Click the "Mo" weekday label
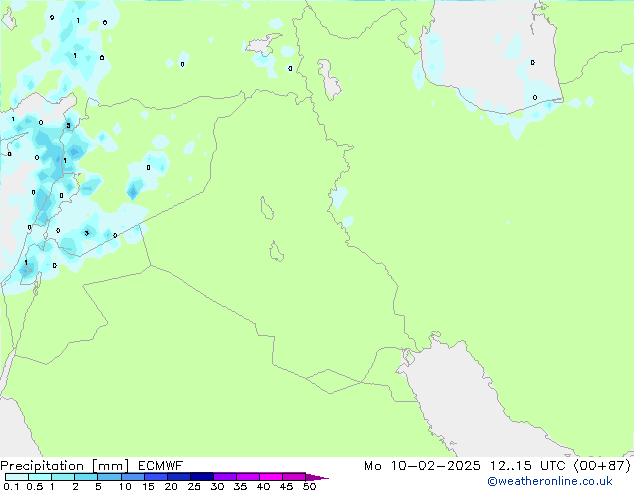 (x=372, y=466)
